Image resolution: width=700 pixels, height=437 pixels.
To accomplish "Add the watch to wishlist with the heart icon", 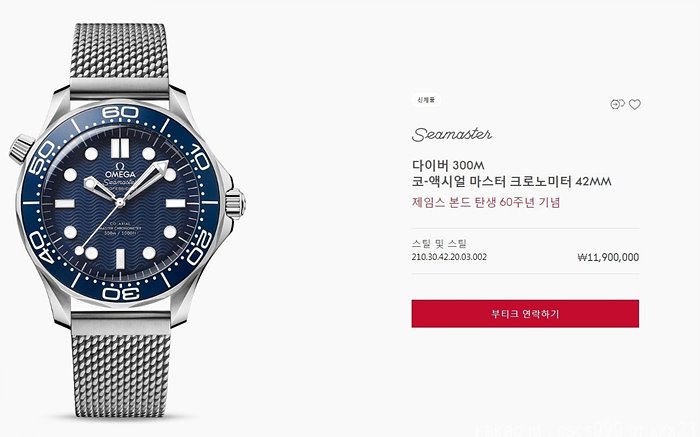I will (x=634, y=104).
